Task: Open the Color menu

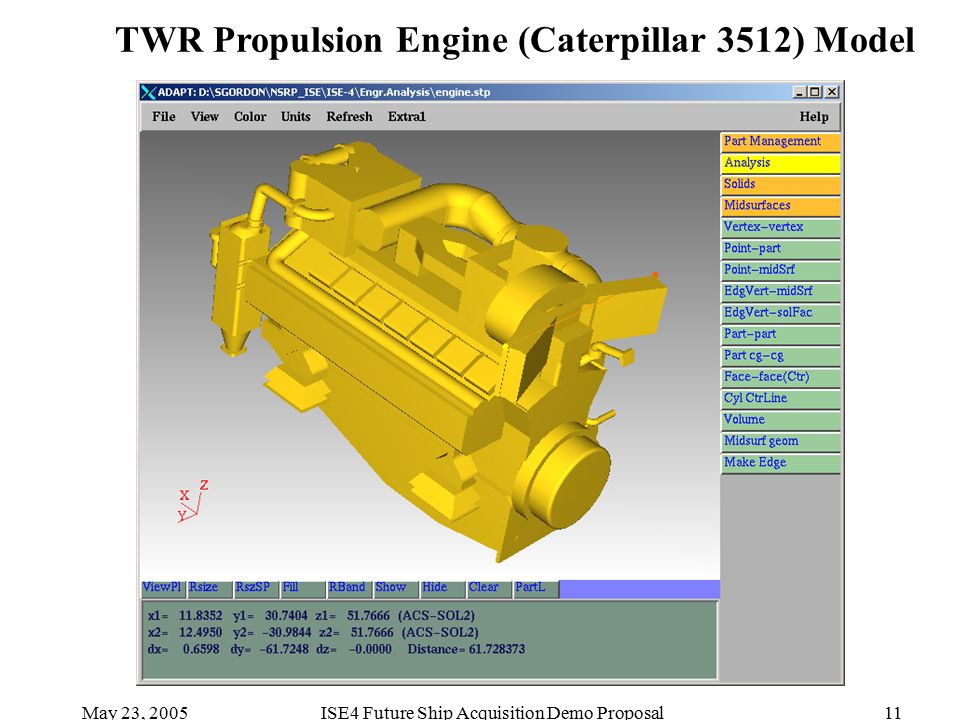Action: (x=250, y=116)
